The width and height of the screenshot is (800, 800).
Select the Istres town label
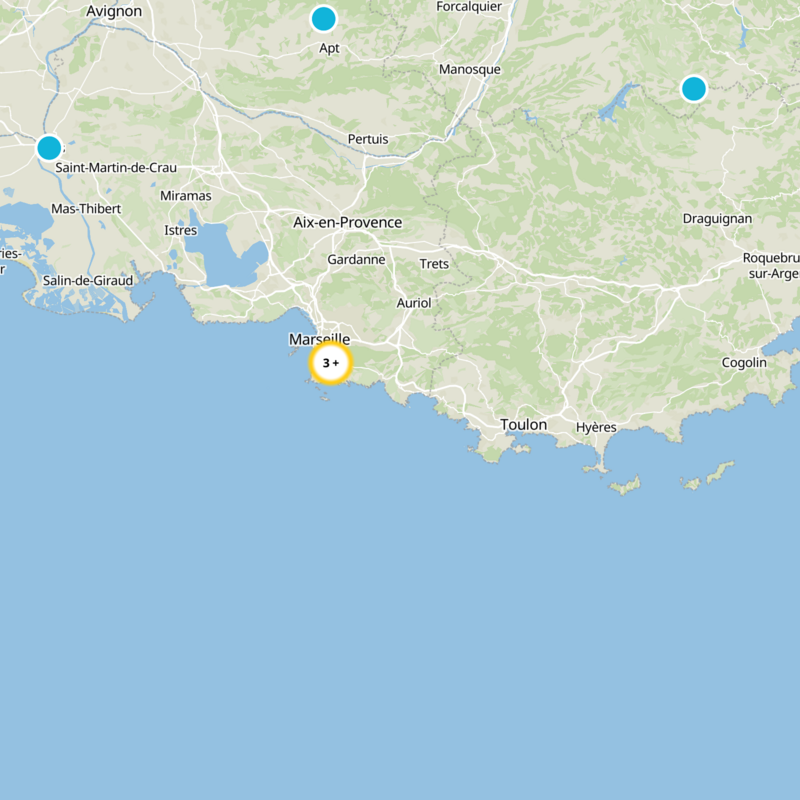179,230
